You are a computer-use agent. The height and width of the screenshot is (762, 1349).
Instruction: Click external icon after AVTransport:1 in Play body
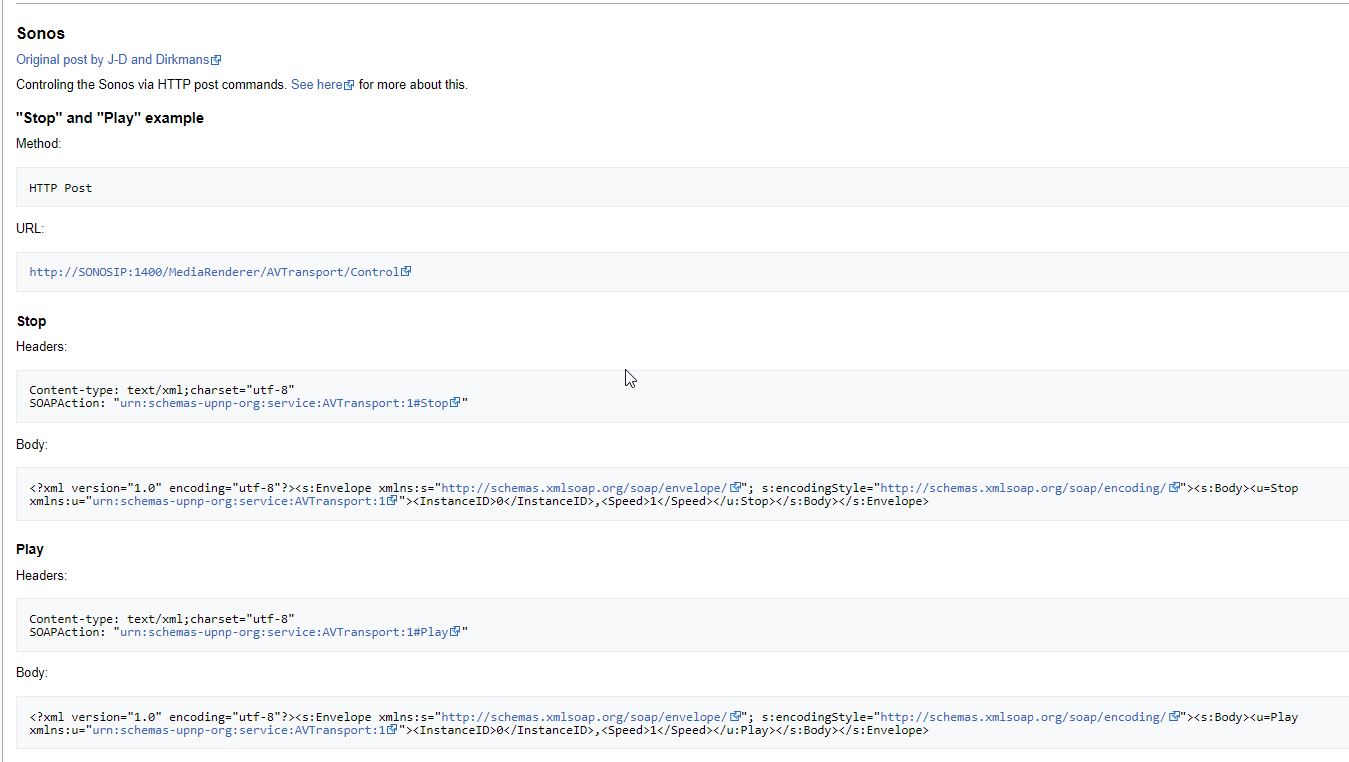[x=392, y=730]
